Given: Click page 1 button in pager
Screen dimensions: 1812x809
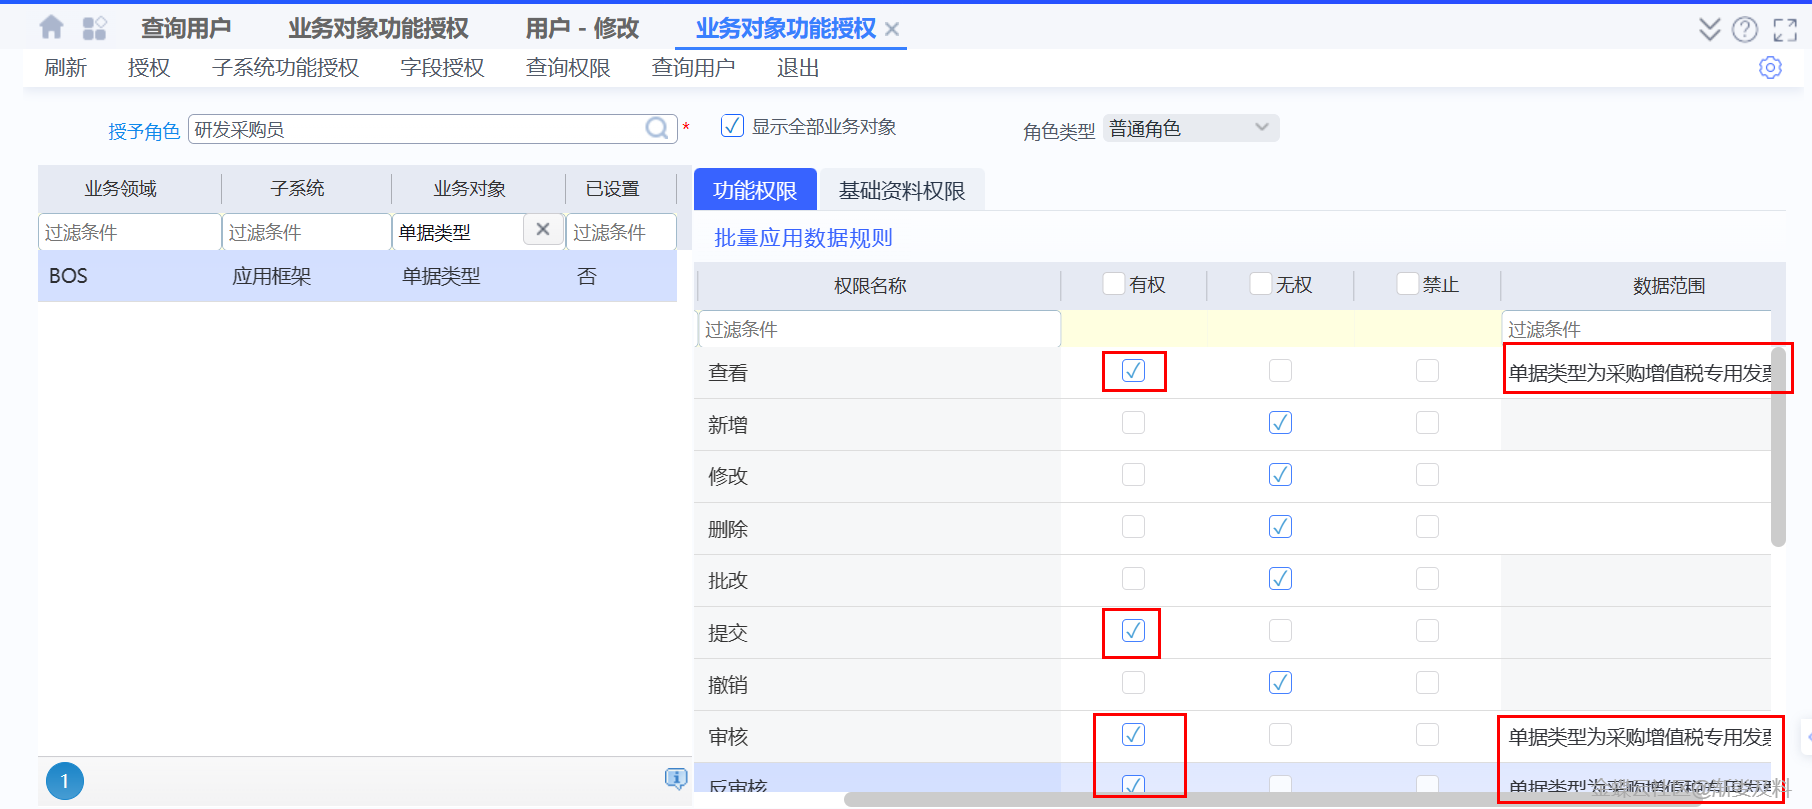Looking at the screenshot, I should pos(65,781).
